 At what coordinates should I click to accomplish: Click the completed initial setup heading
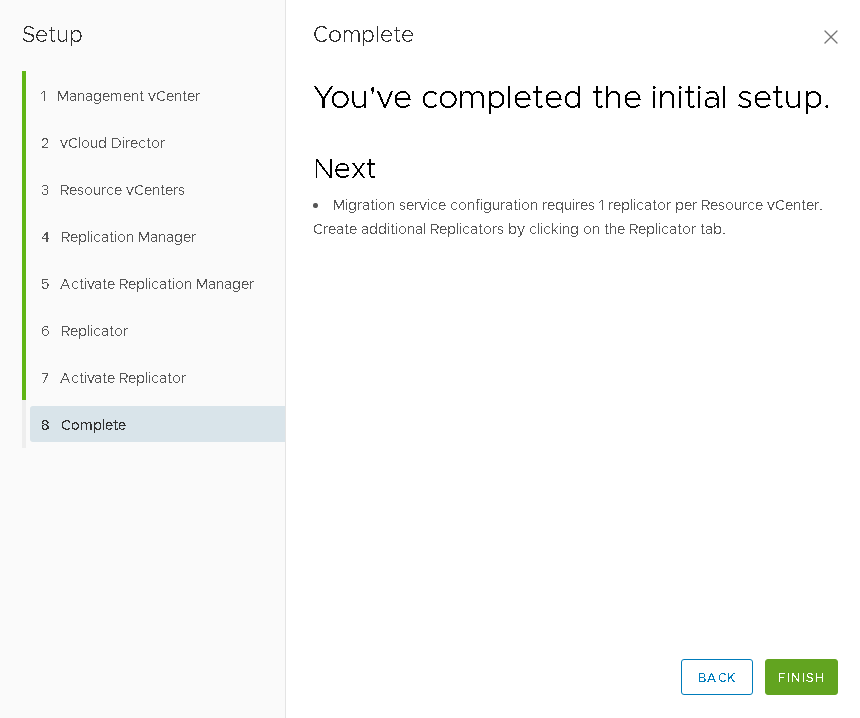coord(571,98)
